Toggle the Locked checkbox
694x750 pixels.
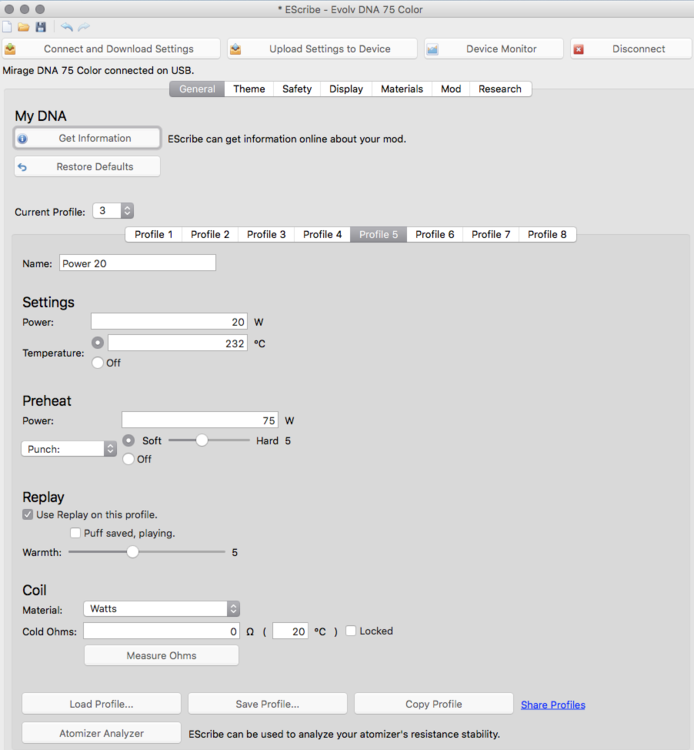pyautogui.click(x=351, y=631)
